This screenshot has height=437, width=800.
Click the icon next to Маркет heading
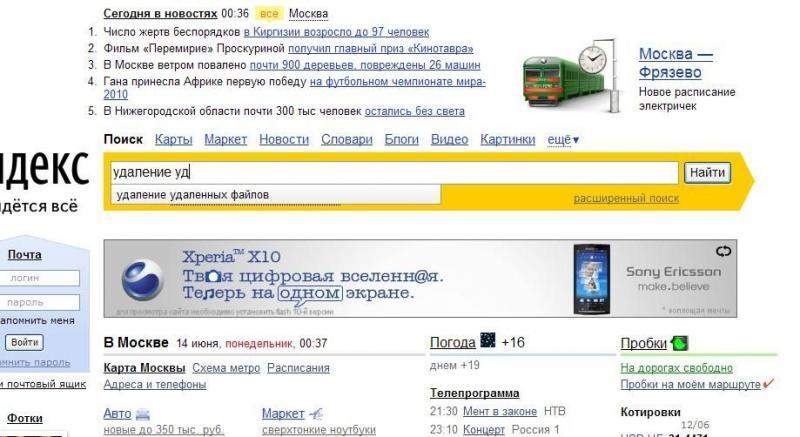click(316, 414)
